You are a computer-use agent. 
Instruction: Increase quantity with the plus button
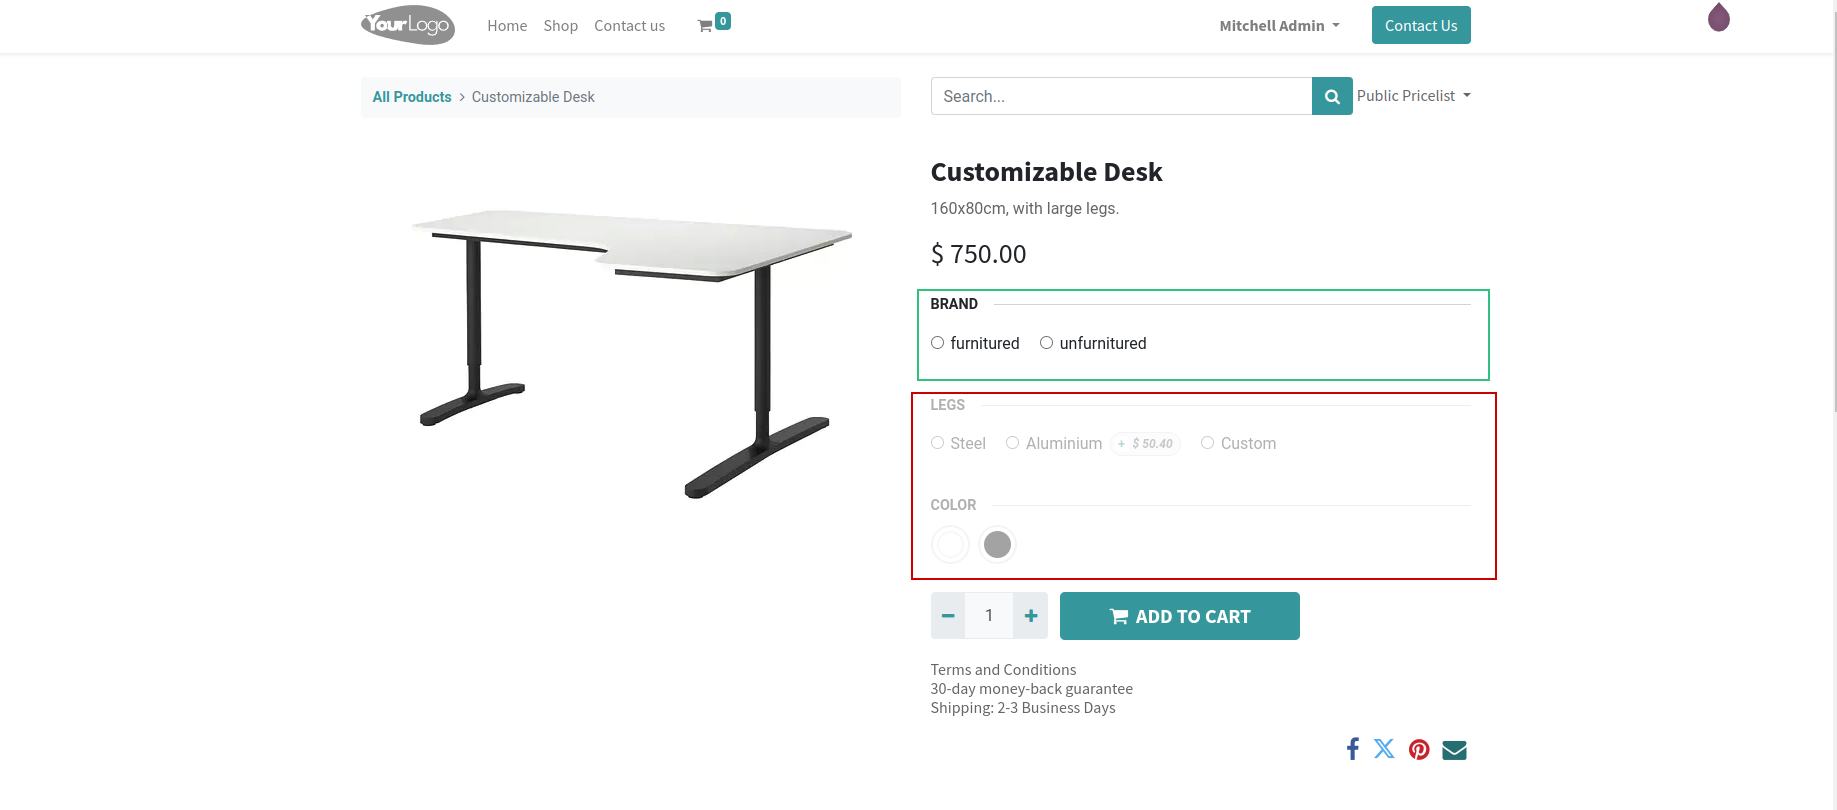tap(1030, 616)
